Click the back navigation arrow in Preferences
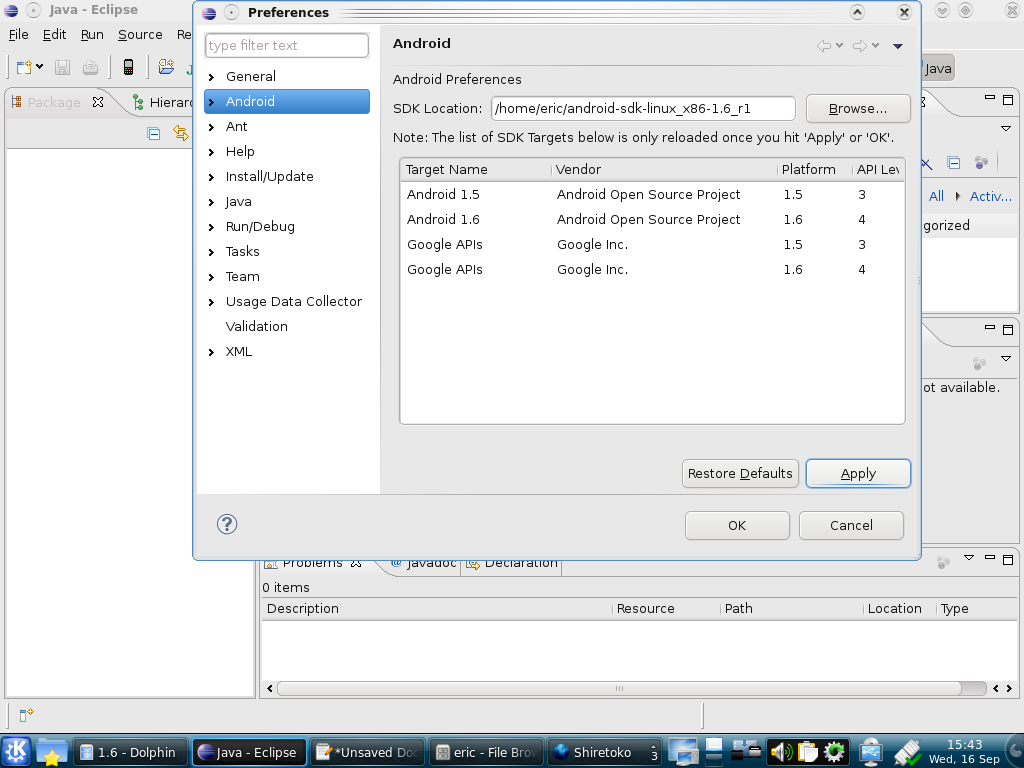This screenshot has width=1024, height=768. [824, 46]
